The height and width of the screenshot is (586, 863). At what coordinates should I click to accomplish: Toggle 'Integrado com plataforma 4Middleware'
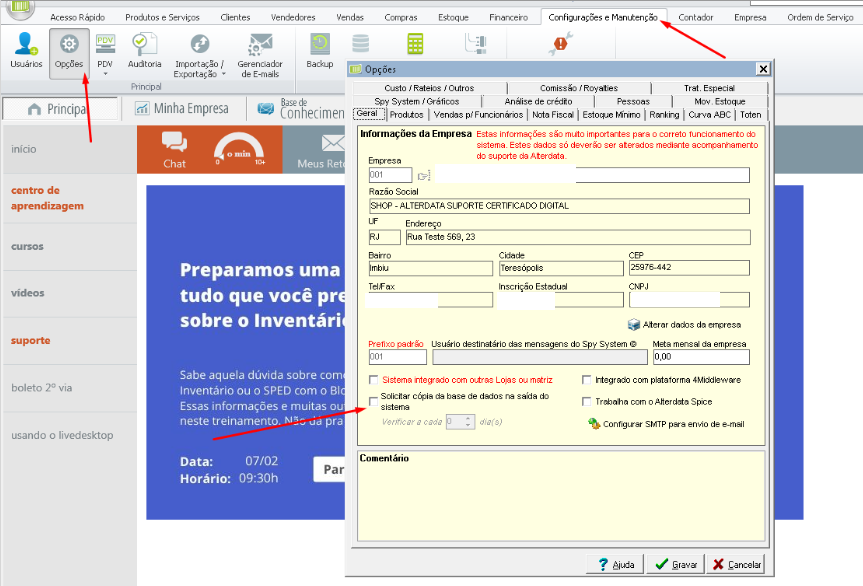click(587, 380)
